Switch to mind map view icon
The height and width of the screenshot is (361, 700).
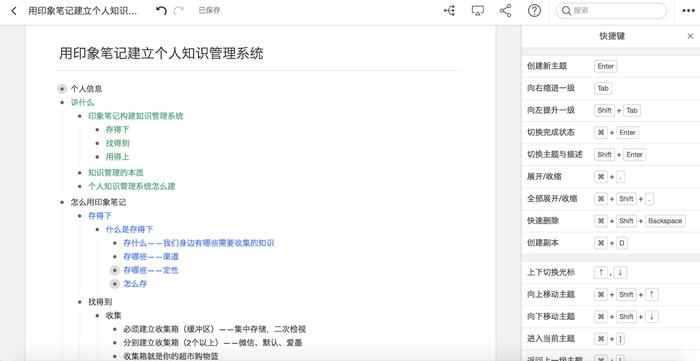pos(449,11)
